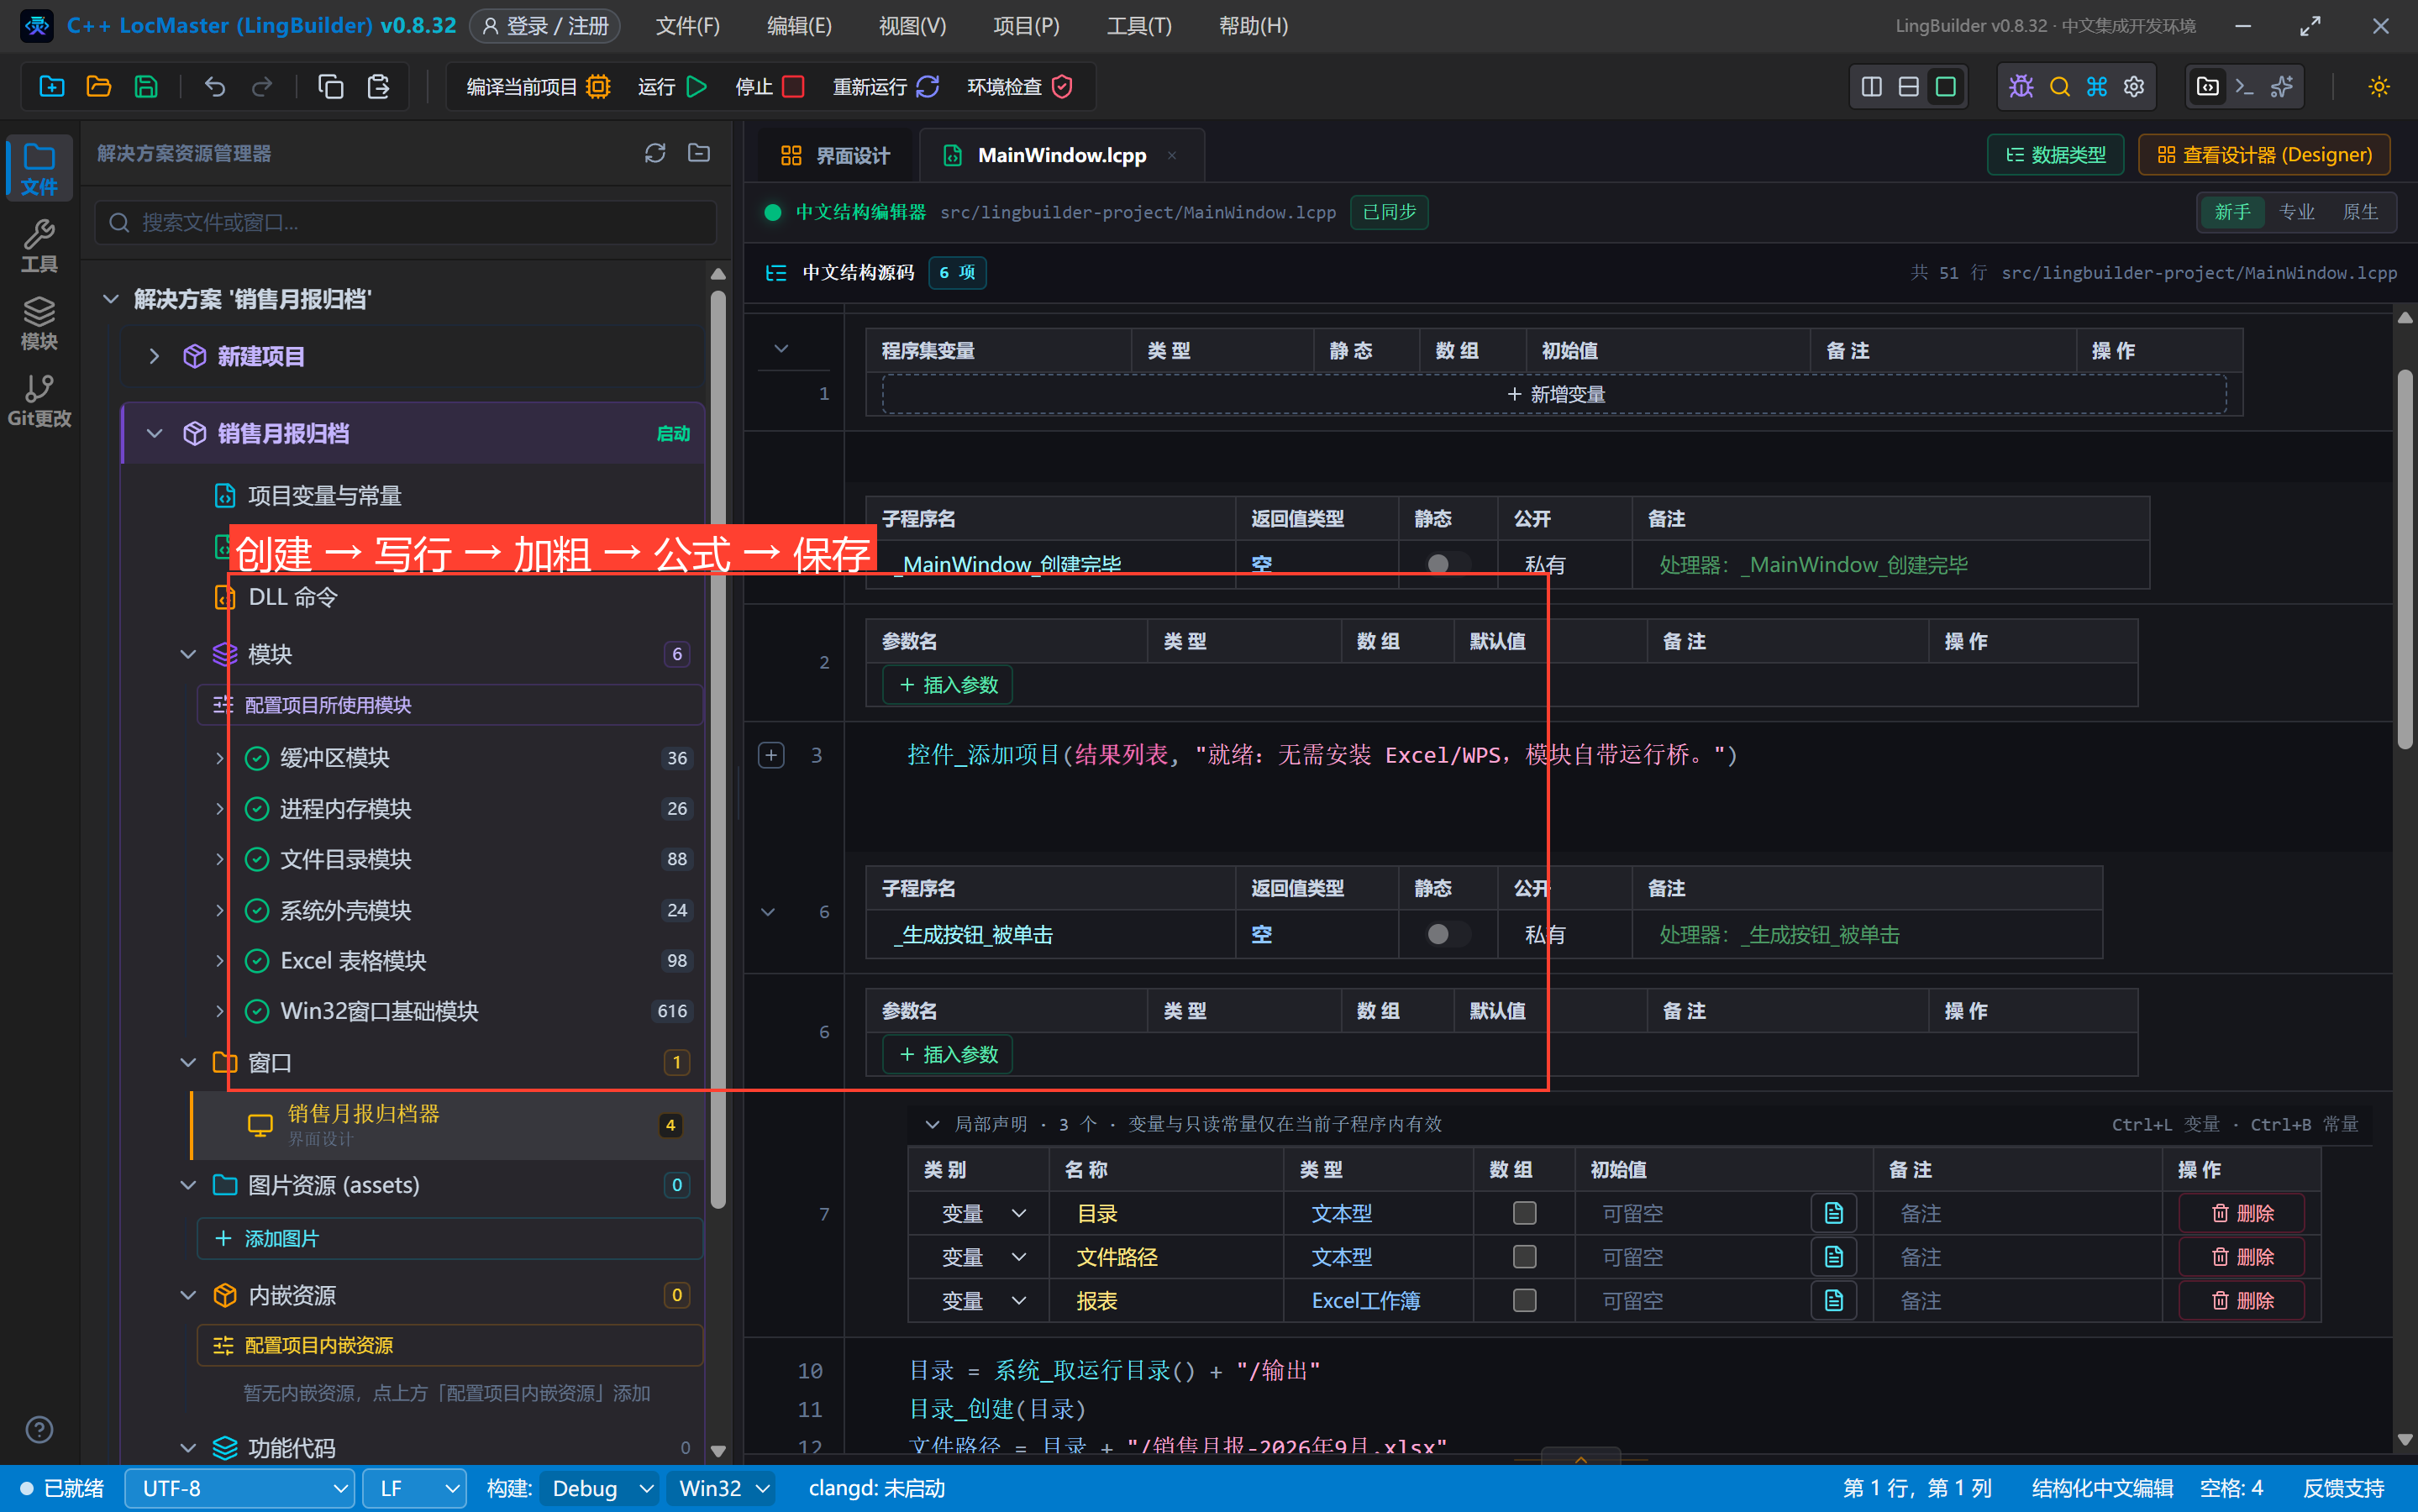Delete the 报表 variable row

(x=2242, y=1300)
